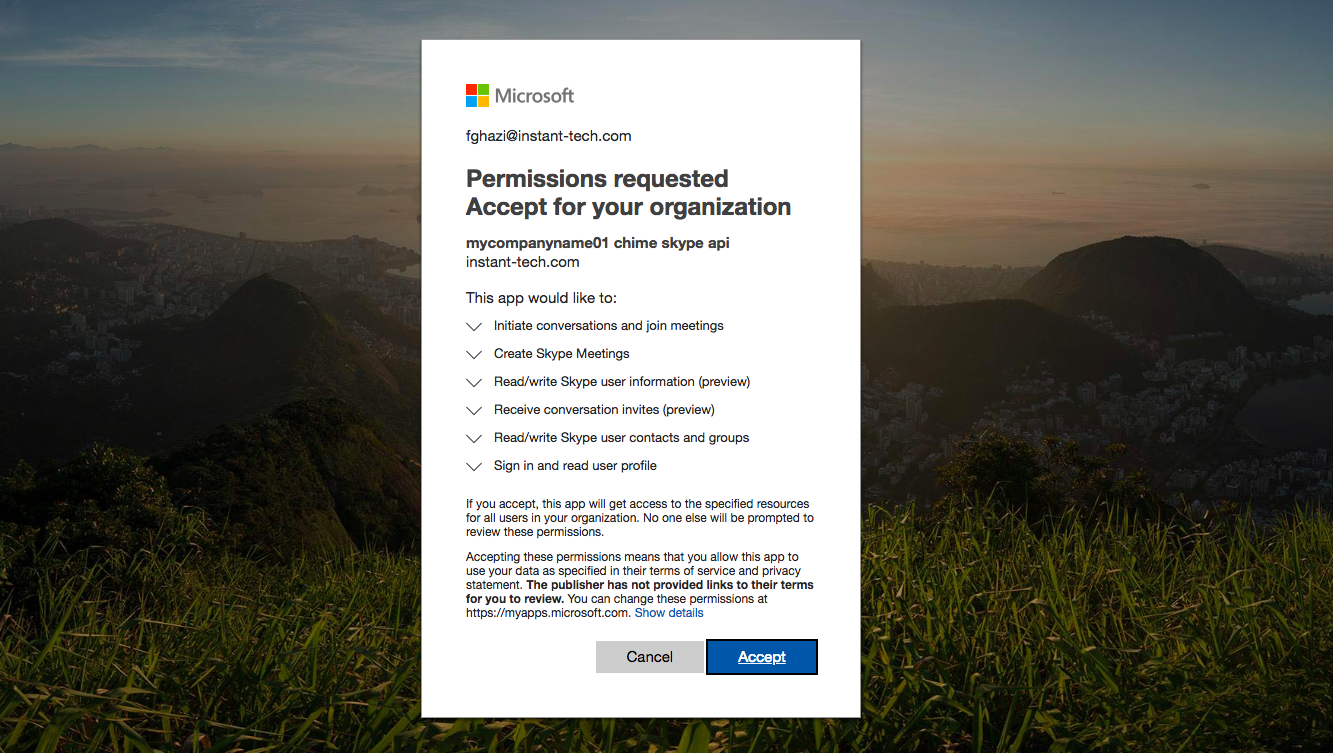Select the Create Skype Meetings permission label
The image size is (1333, 753).
pyautogui.click(x=562, y=354)
